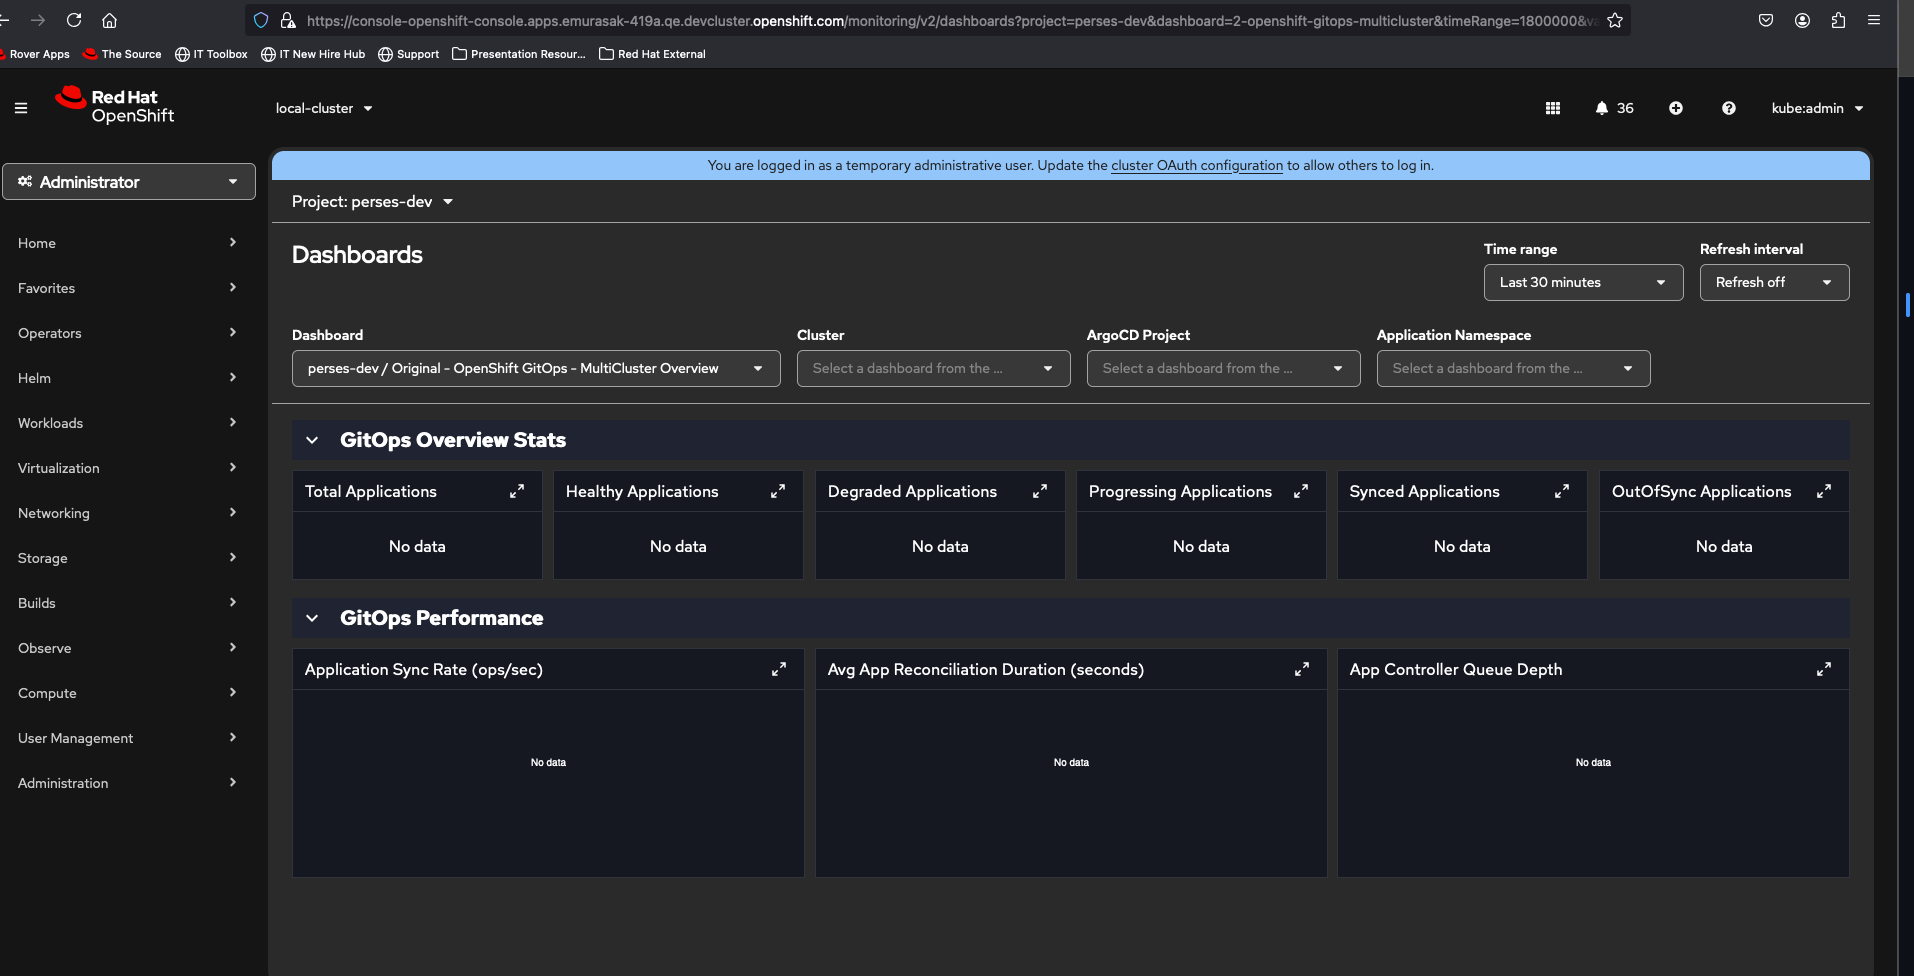Expand App Controller Queue Depth panel
Image resolution: width=1914 pixels, height=976 pixels.
point(1824,669)
